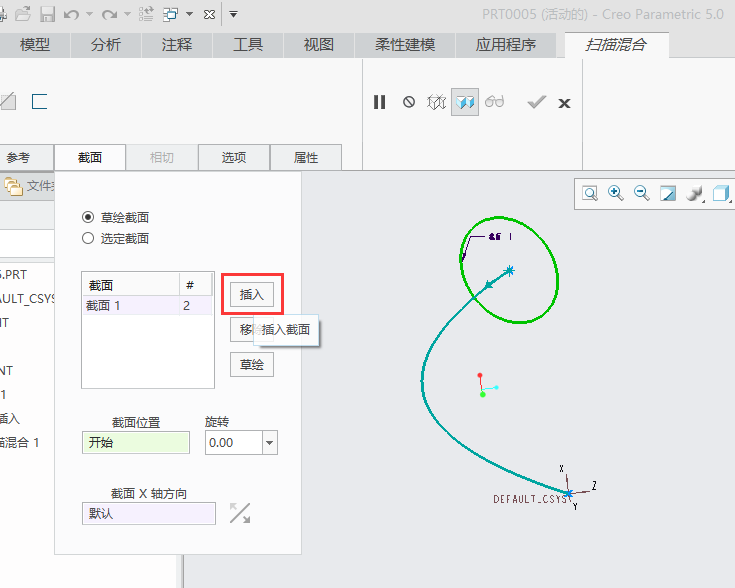The height and width of the screenshot is (588, 735).
Task: Toggle the Create Thin Feature icon
Action: (39, 102)
